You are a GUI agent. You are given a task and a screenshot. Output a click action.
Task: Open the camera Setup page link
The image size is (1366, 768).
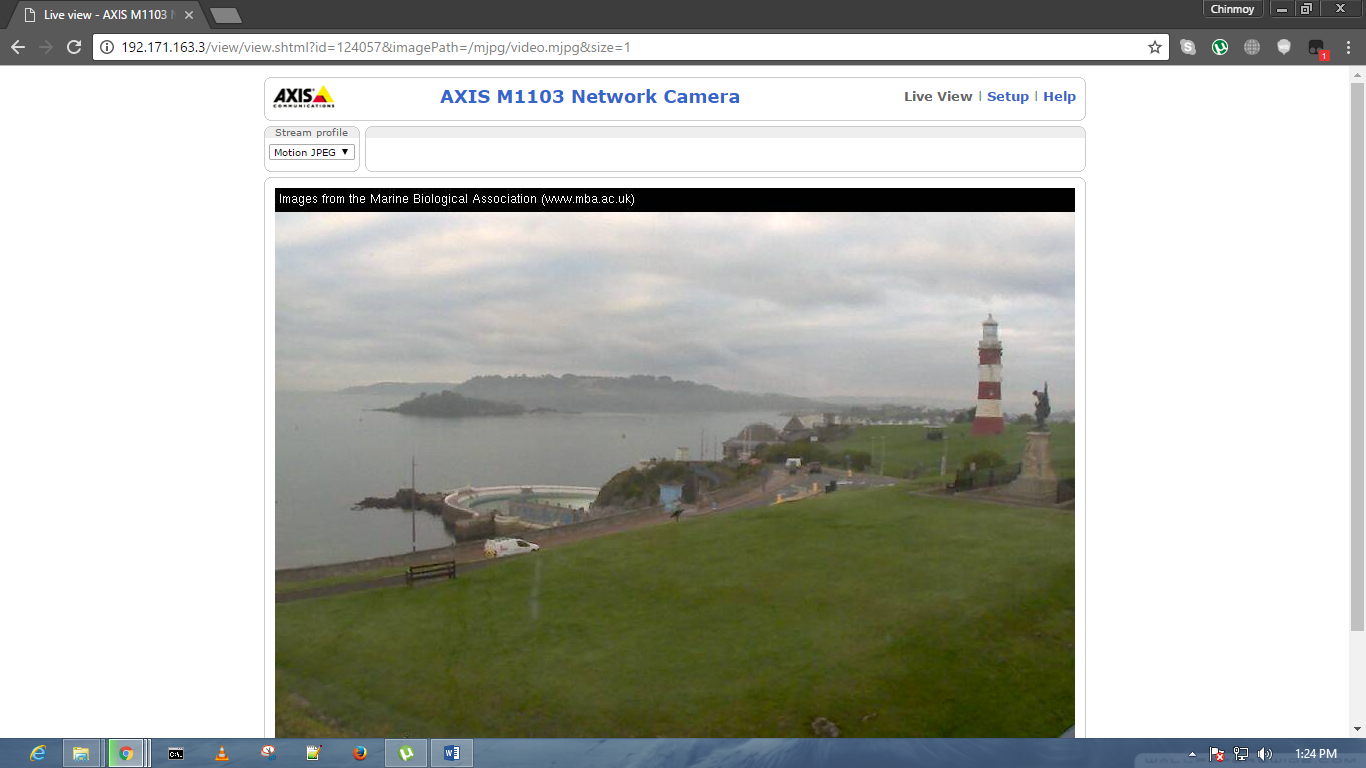point(1008,96)
